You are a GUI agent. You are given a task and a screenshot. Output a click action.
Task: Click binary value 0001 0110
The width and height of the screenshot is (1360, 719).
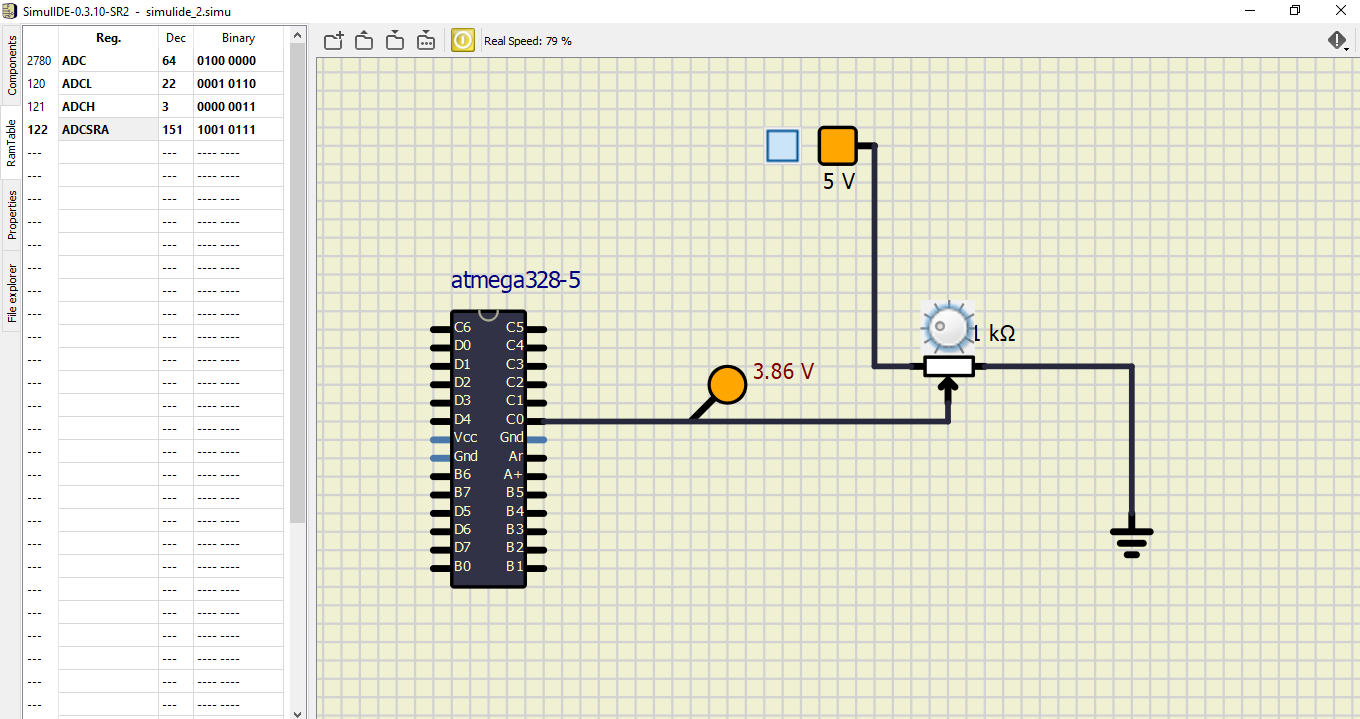click(x=238, y=84)
